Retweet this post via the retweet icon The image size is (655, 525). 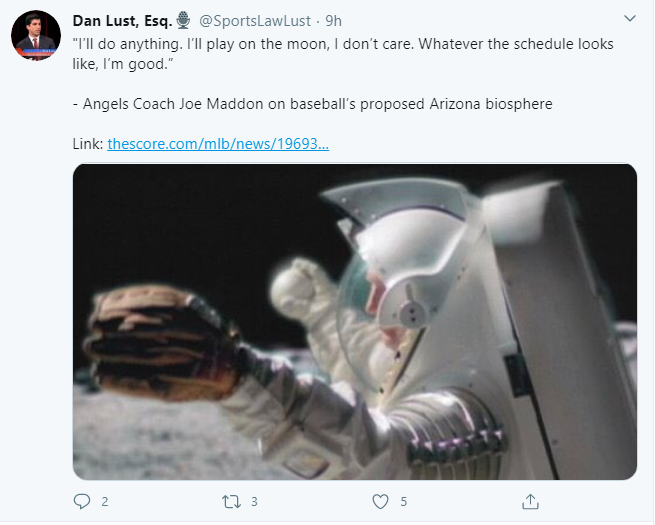coord(231,501)
